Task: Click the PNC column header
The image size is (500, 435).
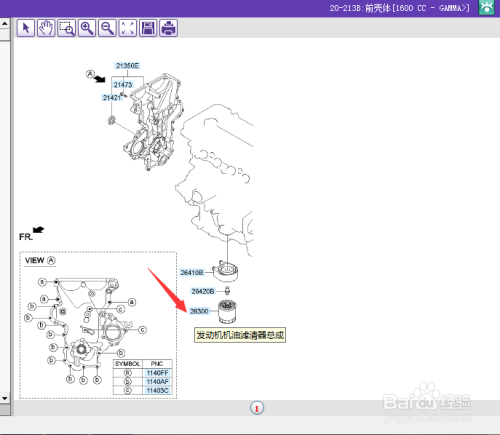Action: point(157,364)
